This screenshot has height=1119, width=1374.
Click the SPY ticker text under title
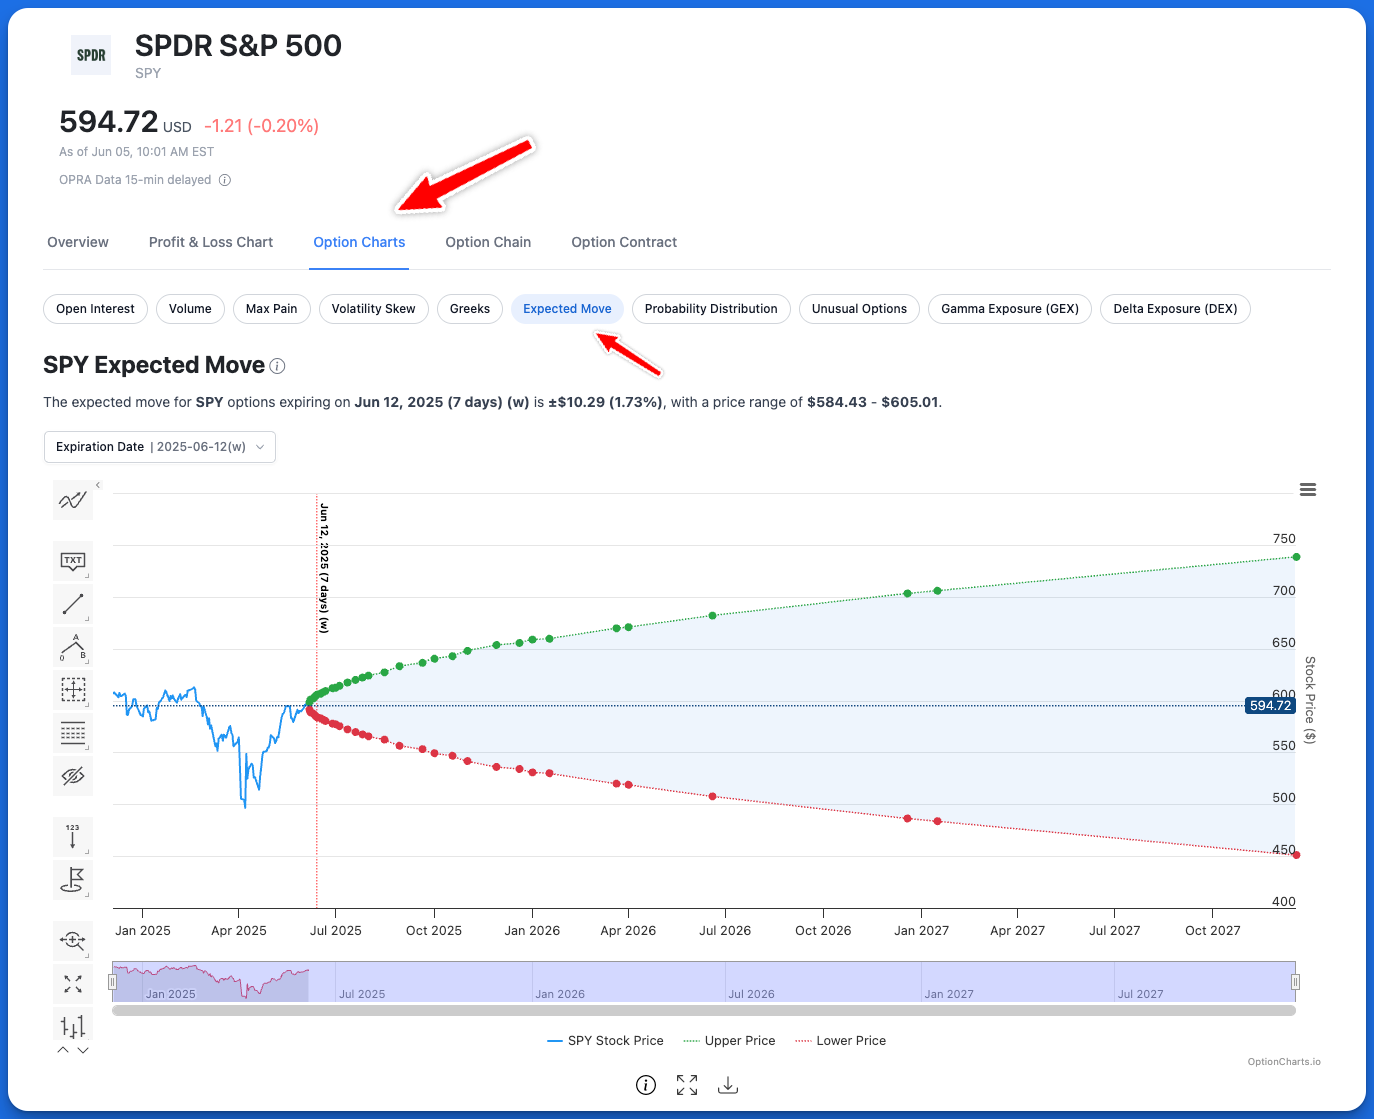click(148, 73)
